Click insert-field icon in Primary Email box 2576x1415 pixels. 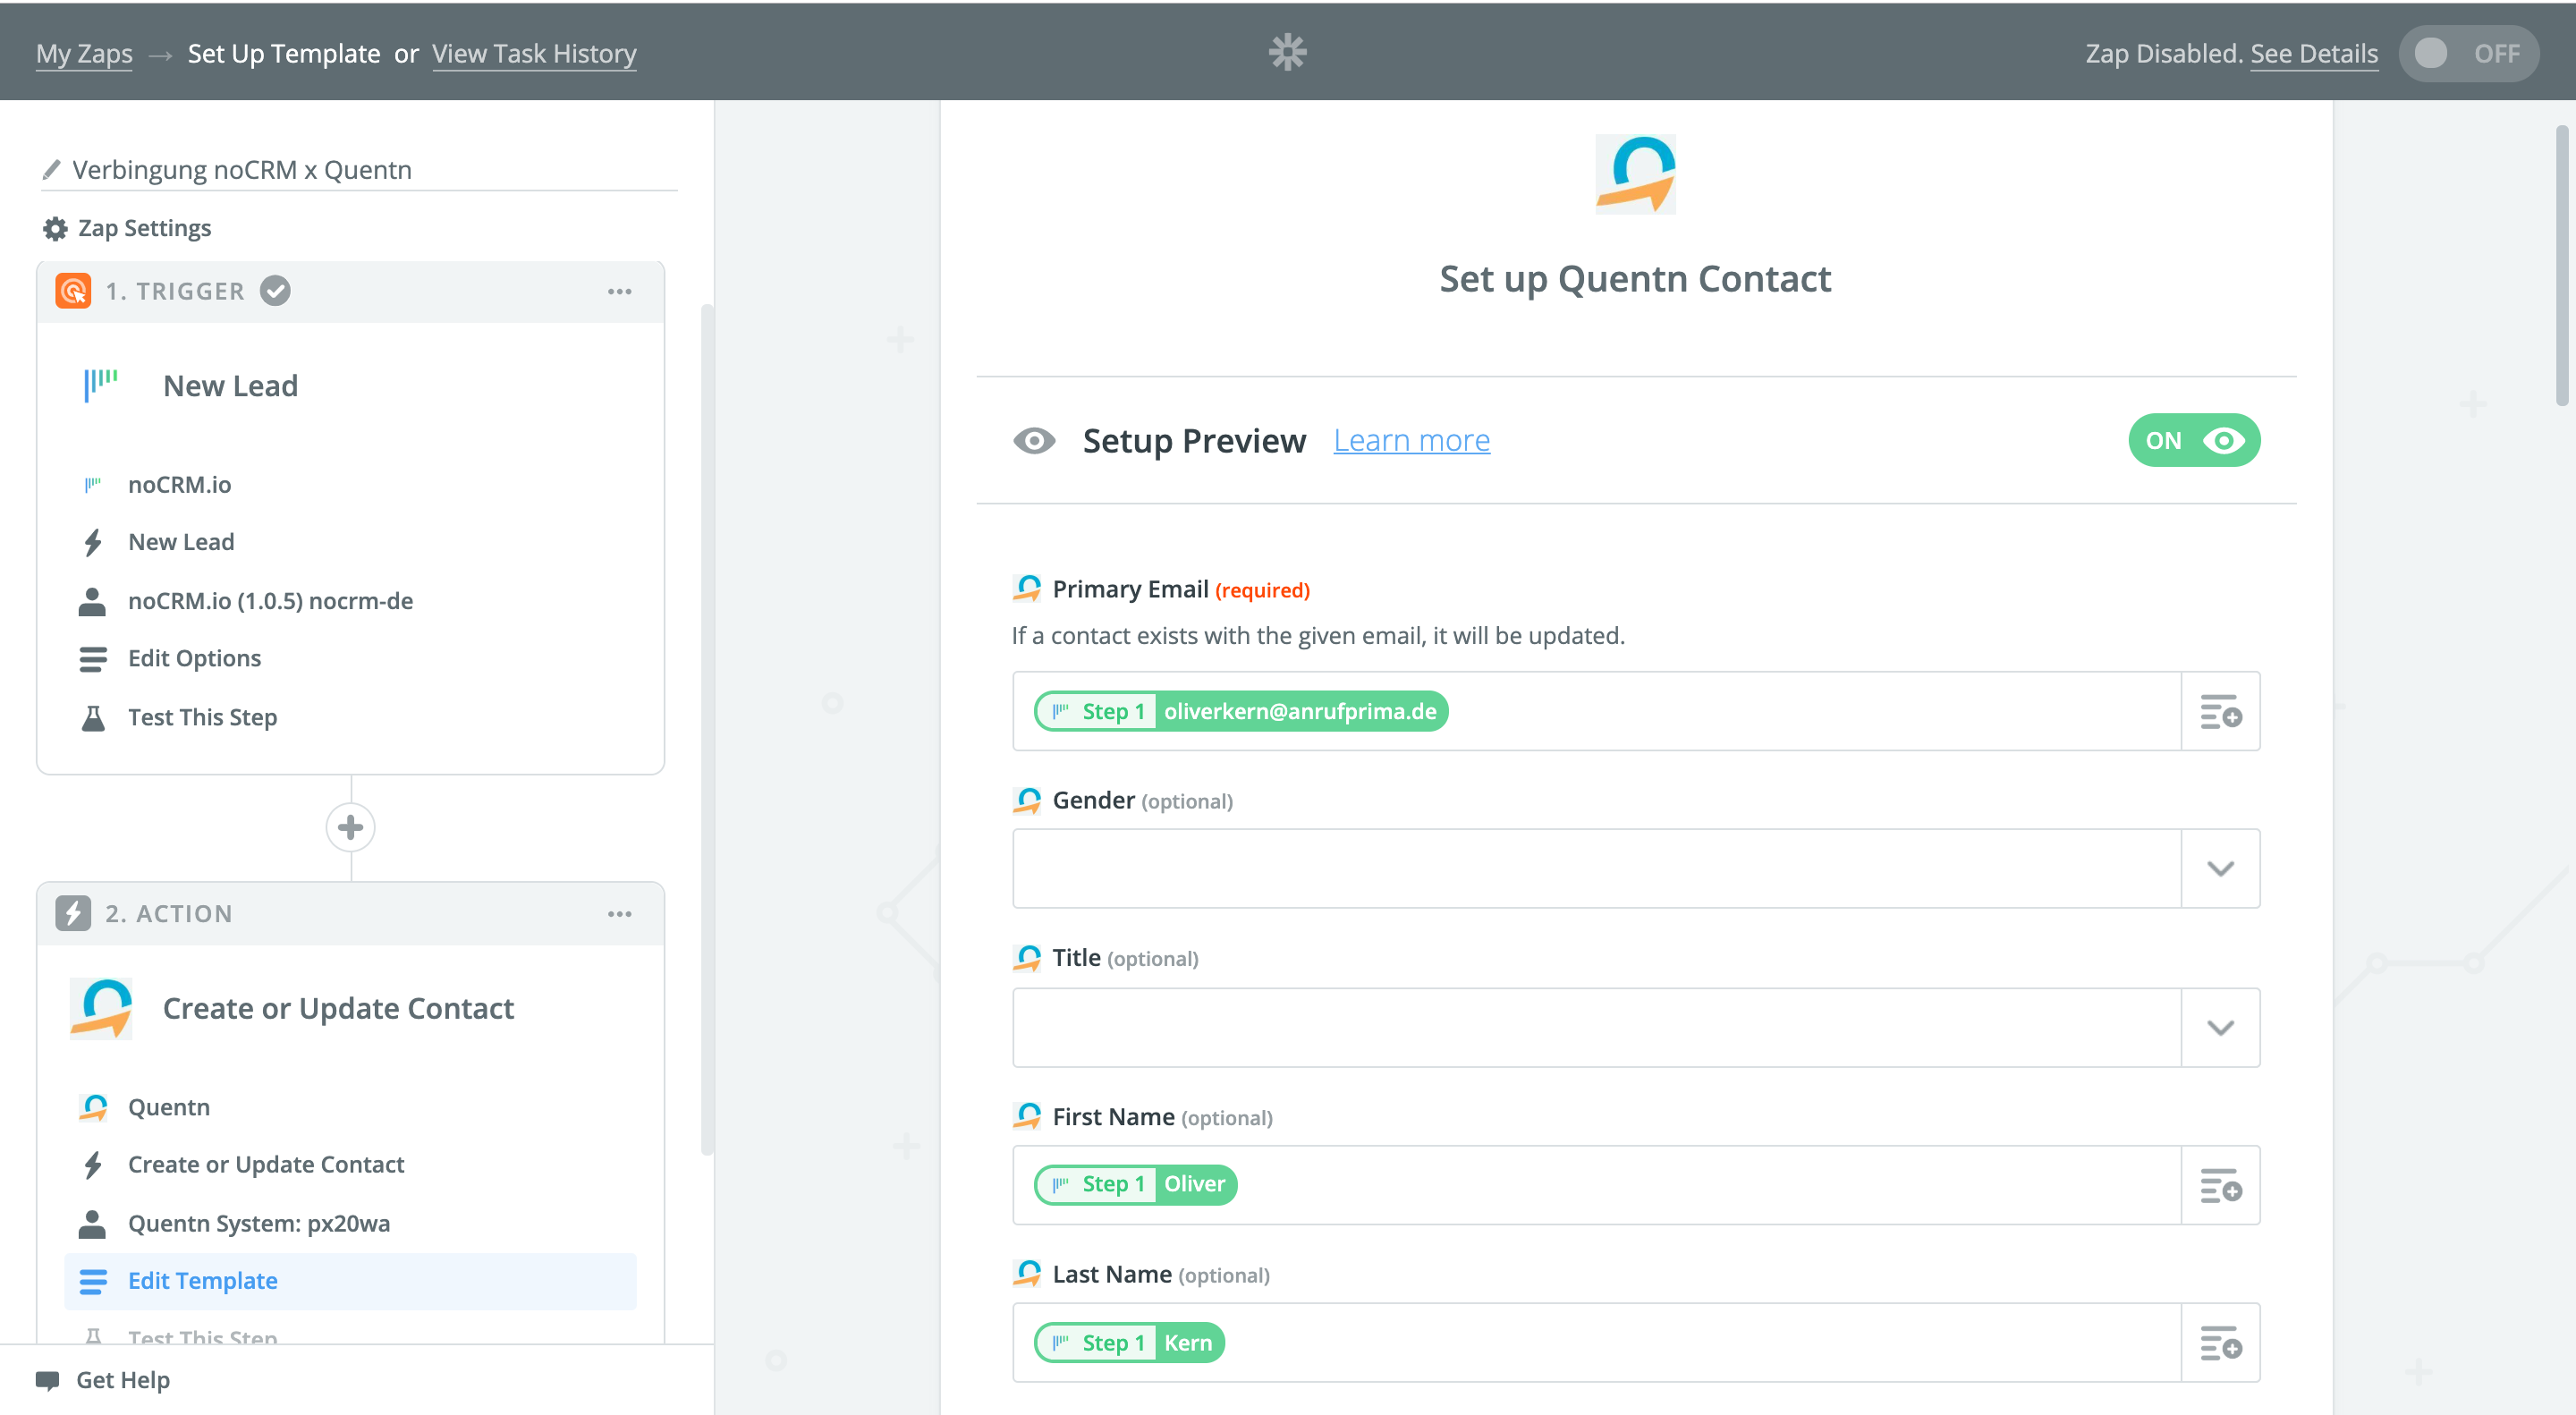2220,712
